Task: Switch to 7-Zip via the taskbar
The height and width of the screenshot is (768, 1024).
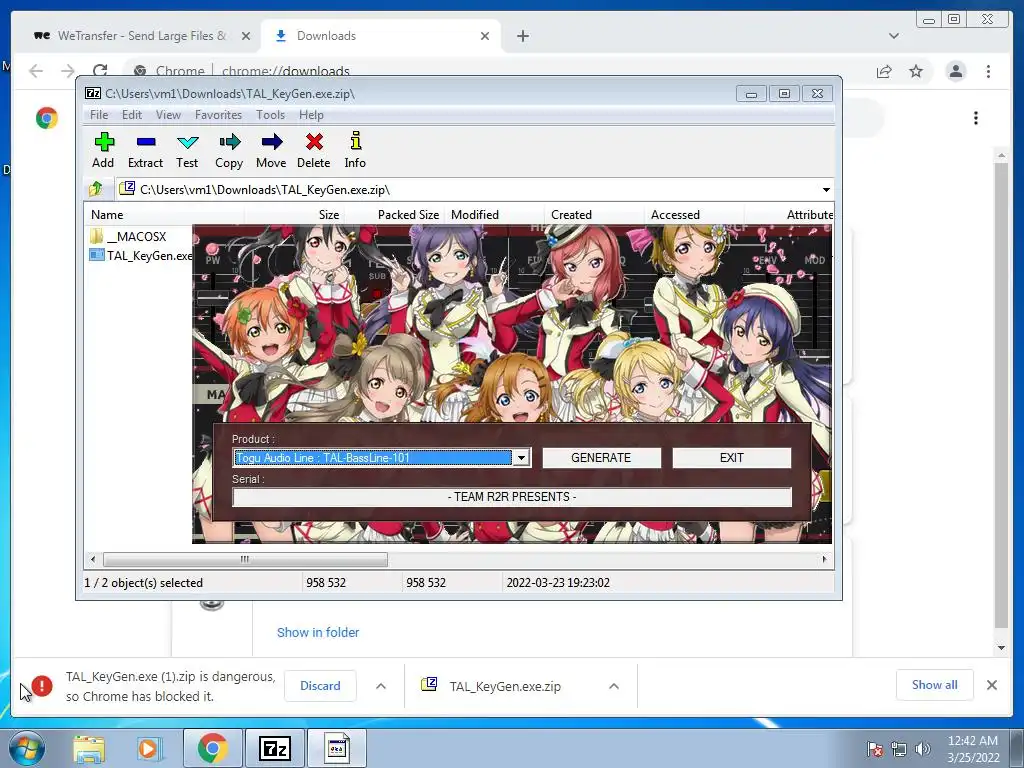Action: [x=274, y=748]
